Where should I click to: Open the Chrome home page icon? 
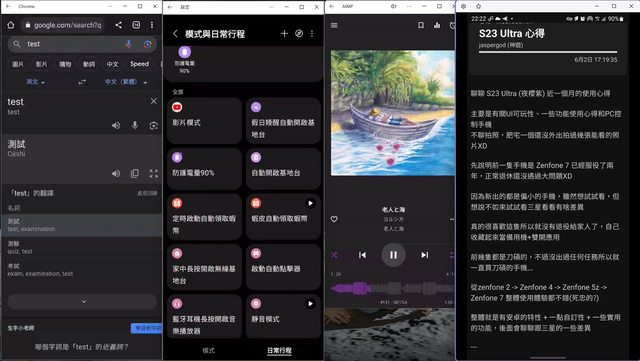pos(11,25)
